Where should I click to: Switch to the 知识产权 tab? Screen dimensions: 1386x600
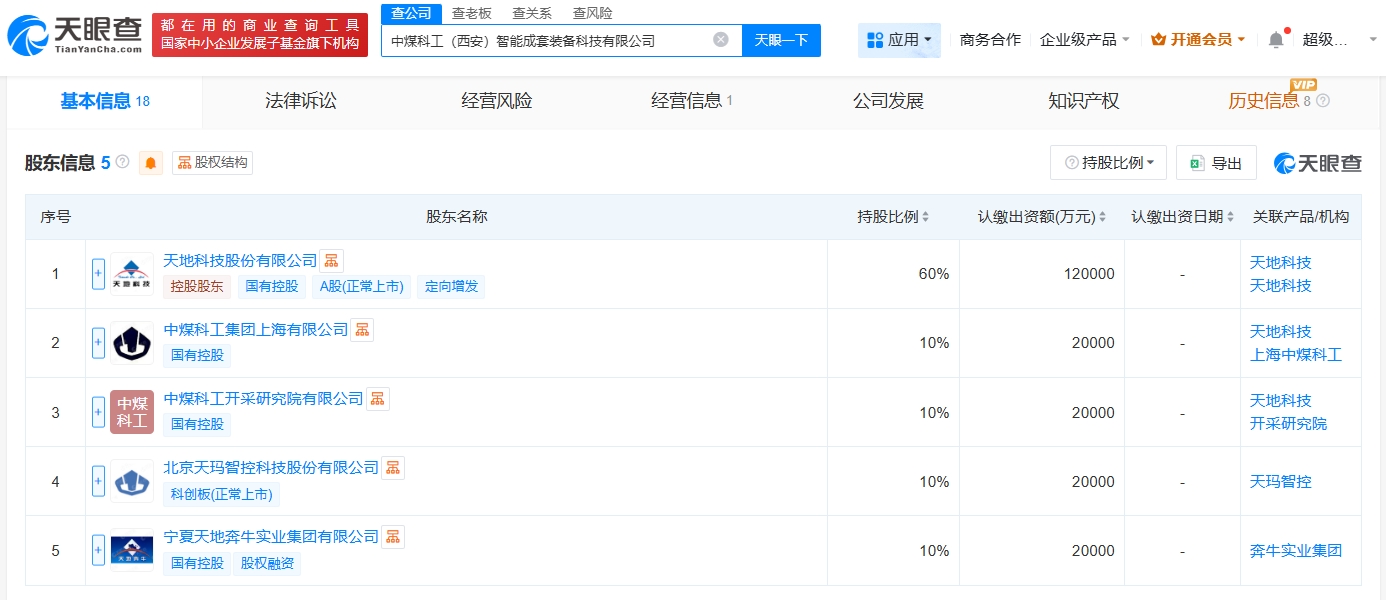tap(1083, 101)
